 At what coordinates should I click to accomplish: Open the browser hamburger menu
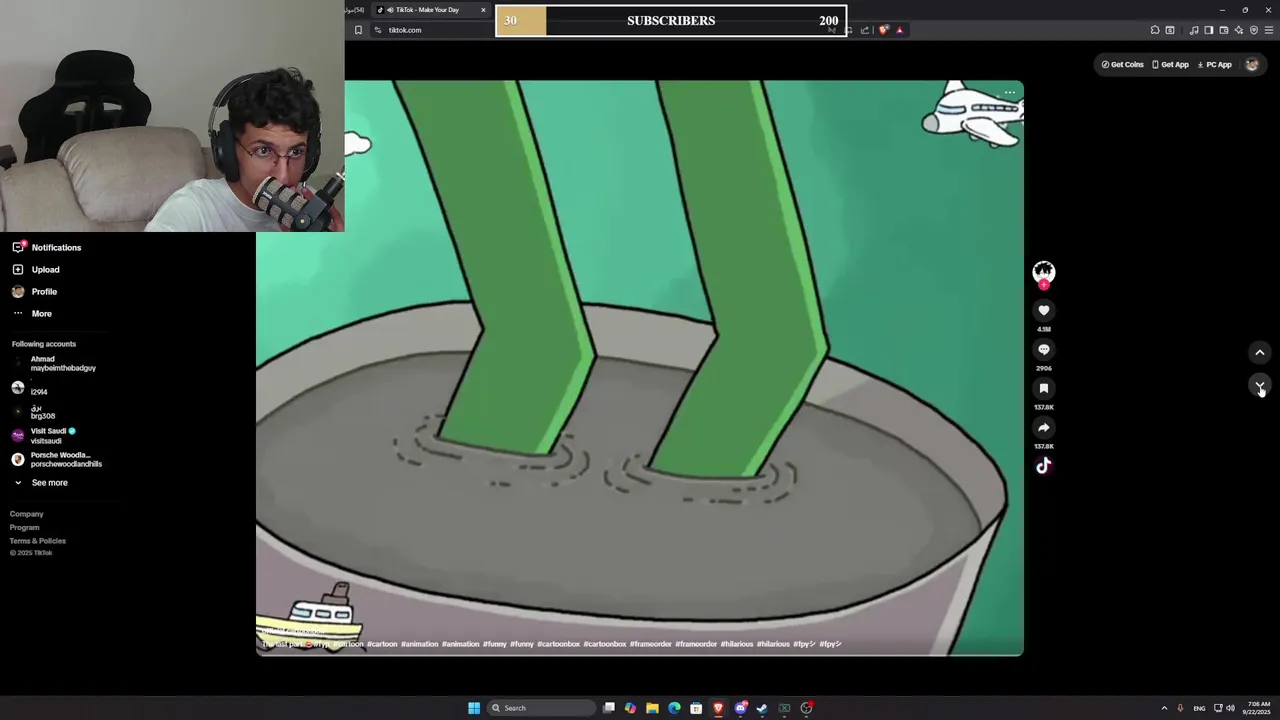(x=1269, y=30)
